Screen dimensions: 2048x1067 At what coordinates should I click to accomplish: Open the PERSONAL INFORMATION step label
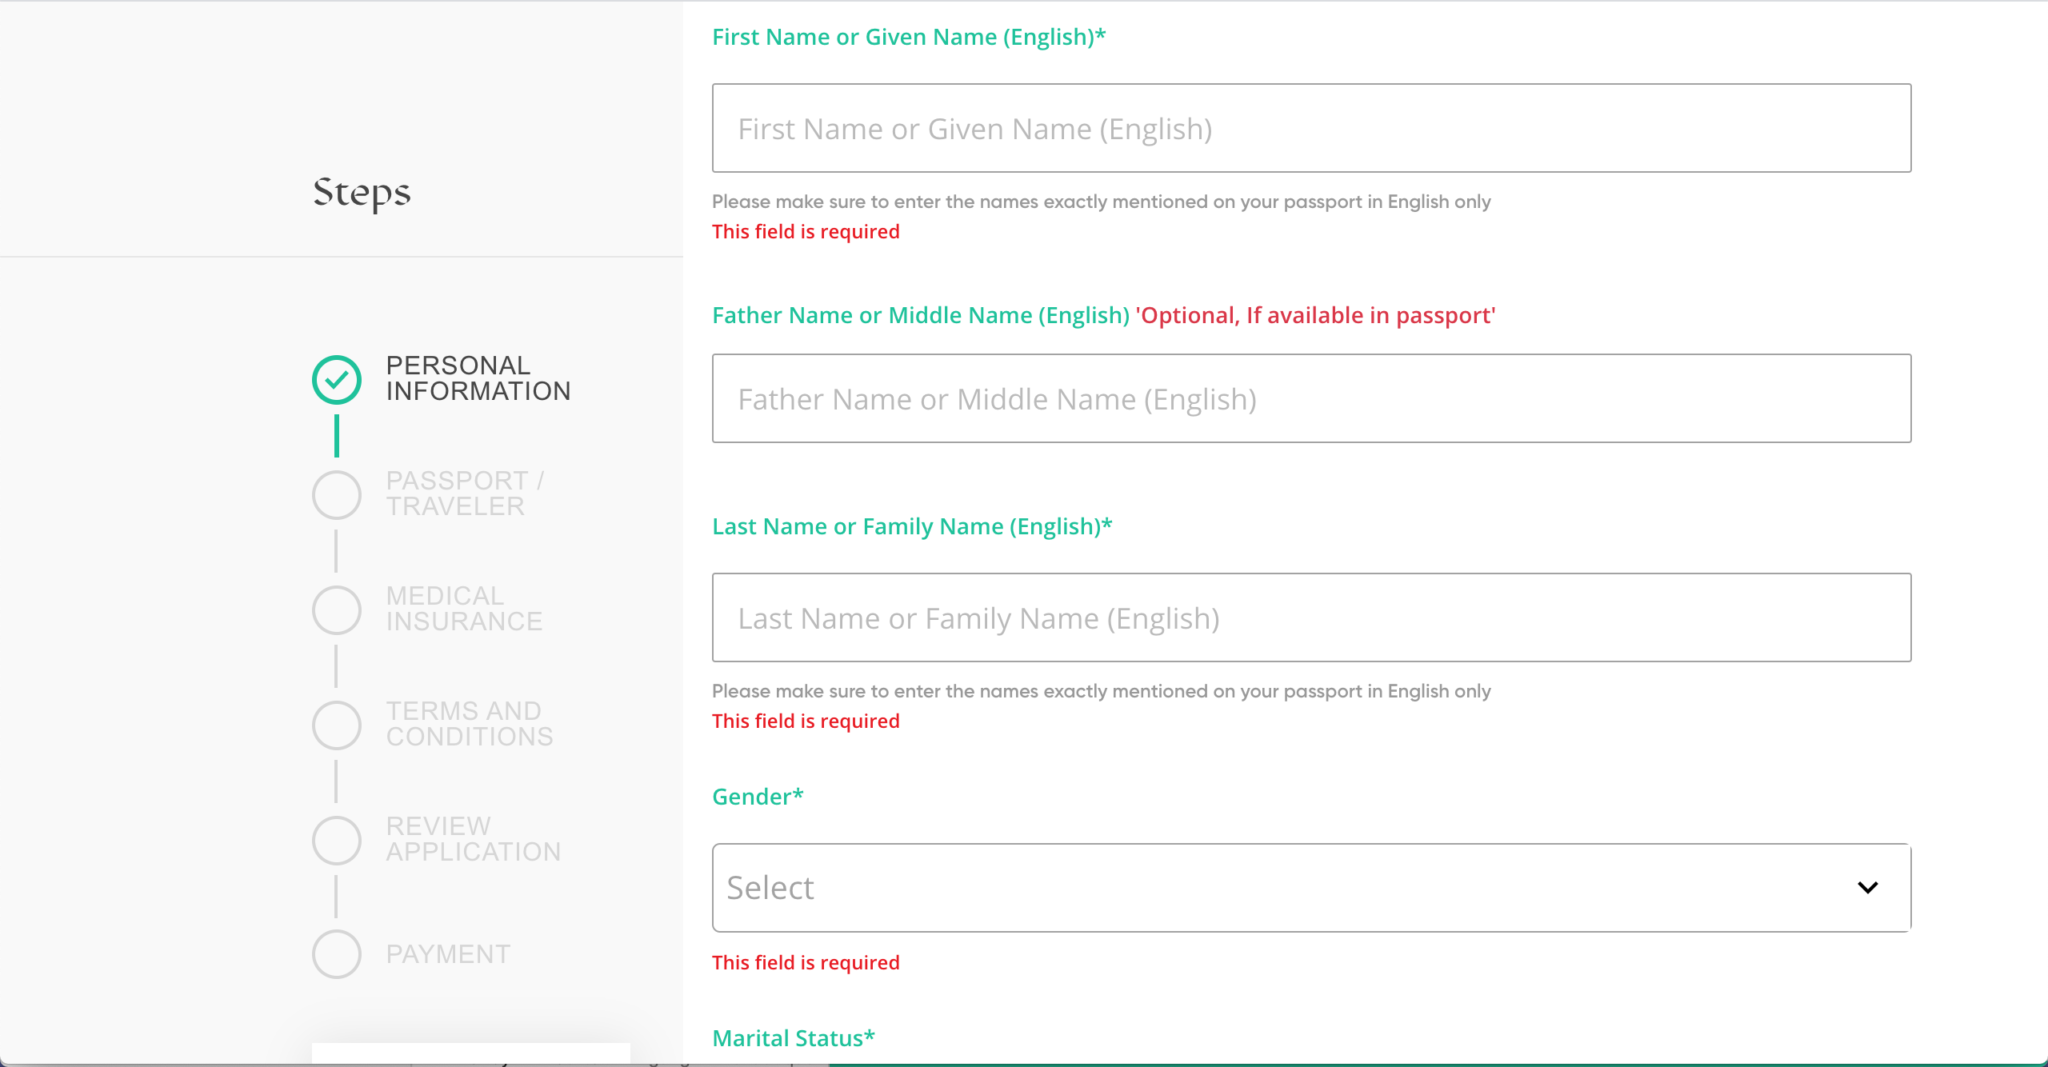[x=478, y=379]
